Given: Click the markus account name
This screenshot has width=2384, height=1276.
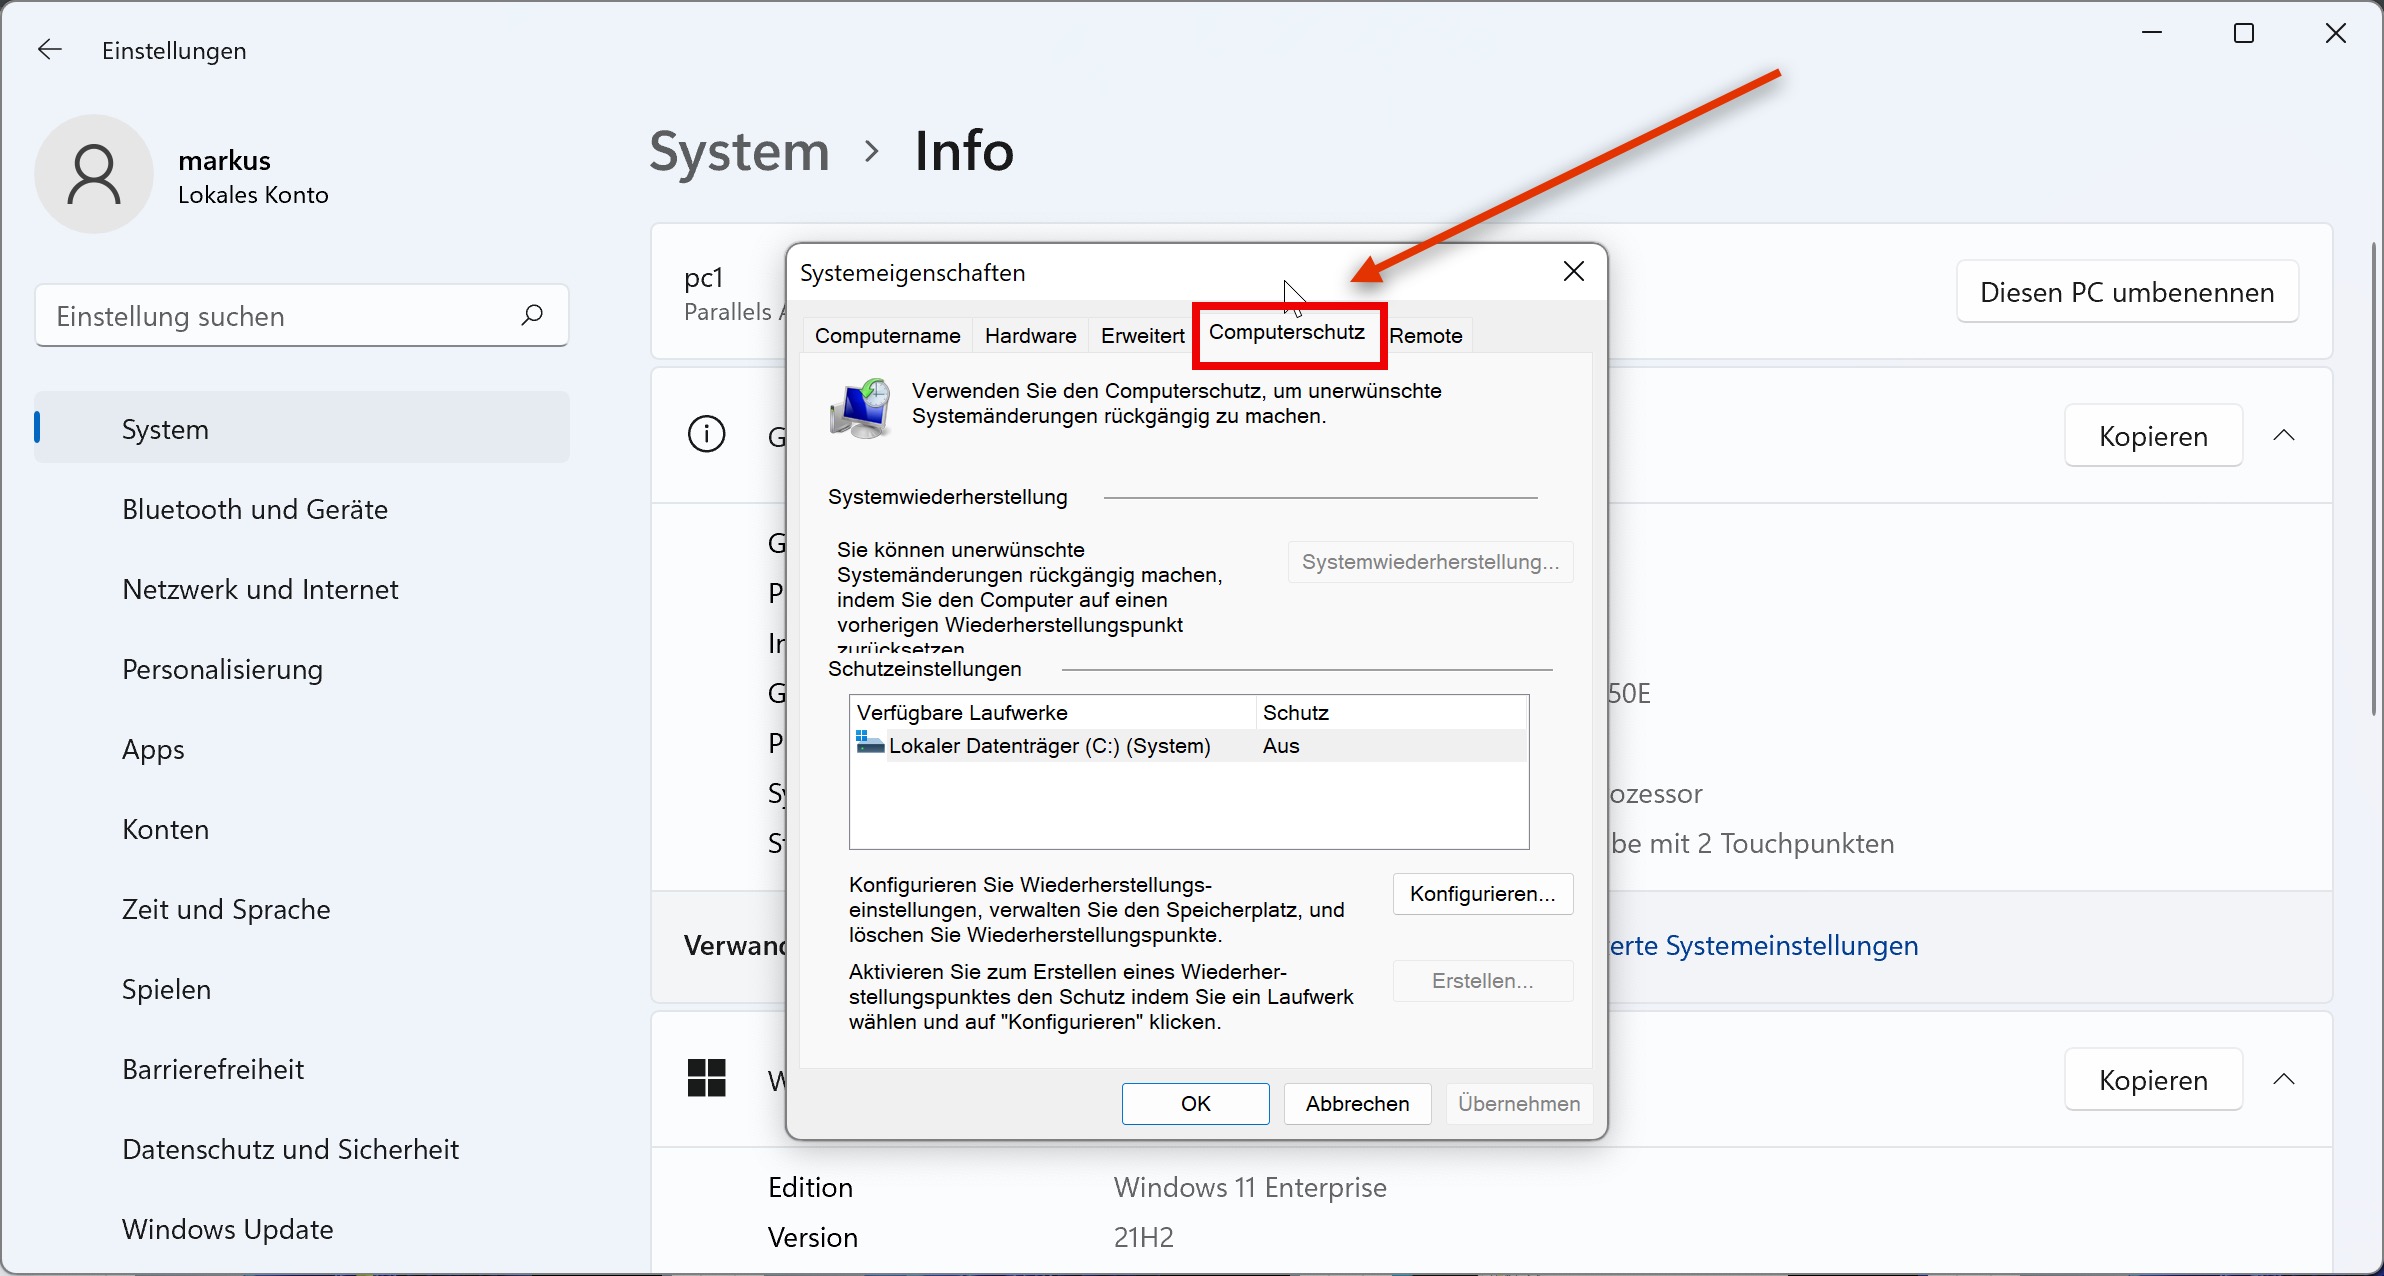Looking at the screenshot, I should [x=224, y=161].
